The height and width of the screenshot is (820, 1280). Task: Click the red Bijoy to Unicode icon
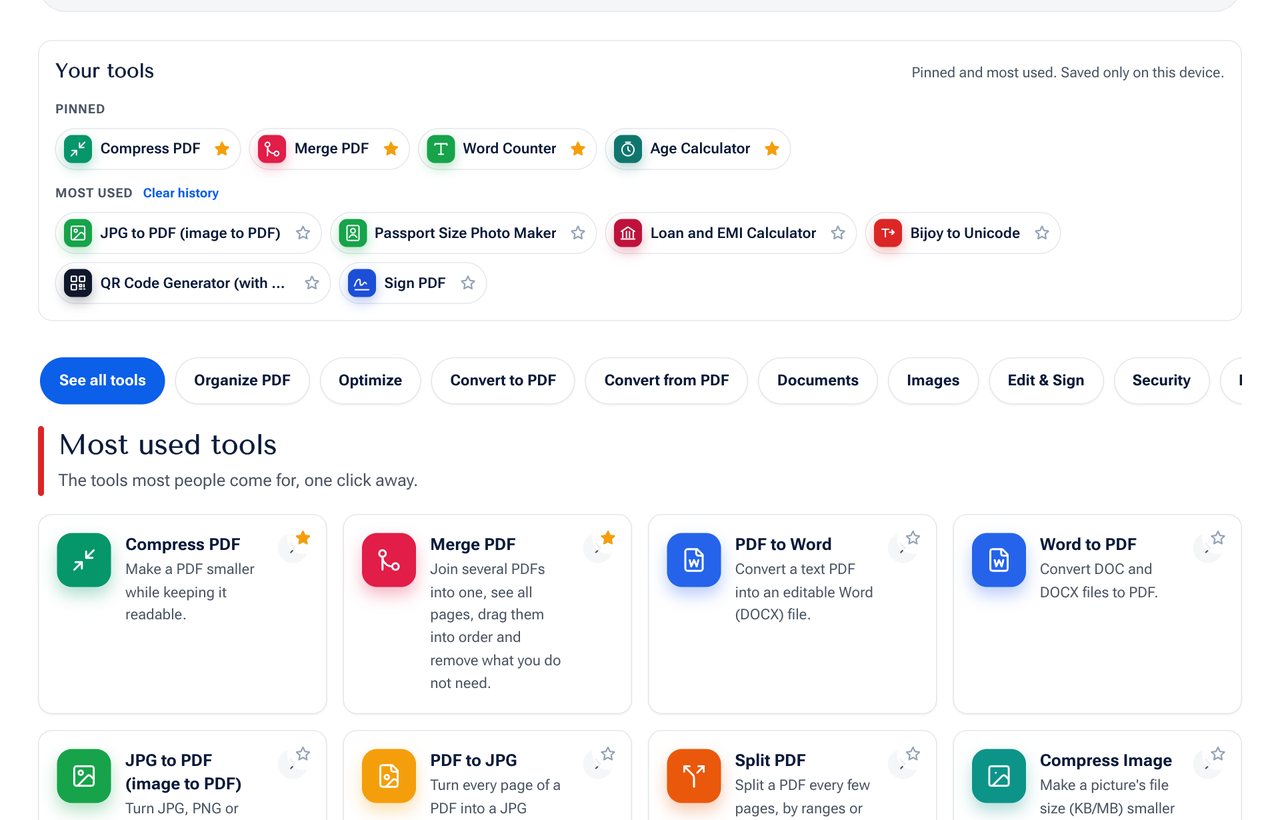point(888,233)
